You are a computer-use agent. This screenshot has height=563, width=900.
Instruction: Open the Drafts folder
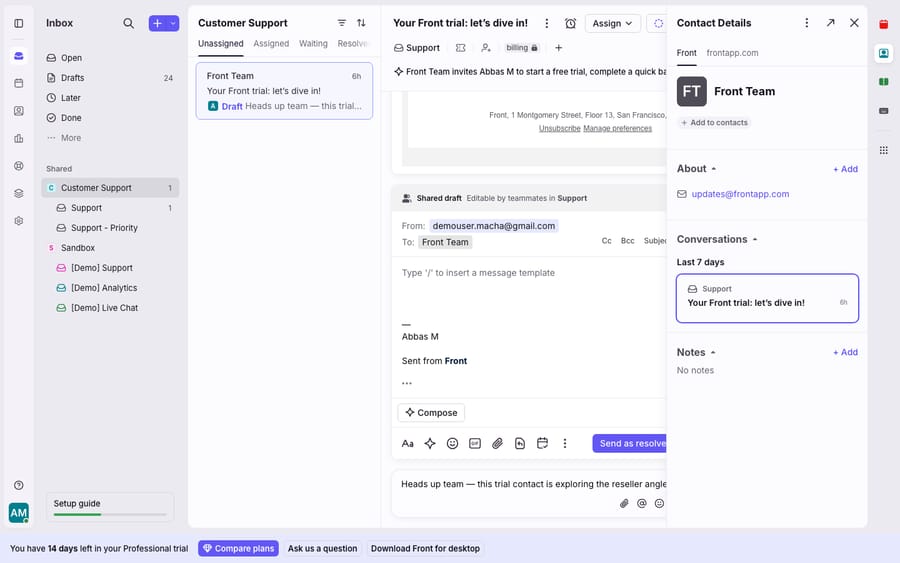110,78
